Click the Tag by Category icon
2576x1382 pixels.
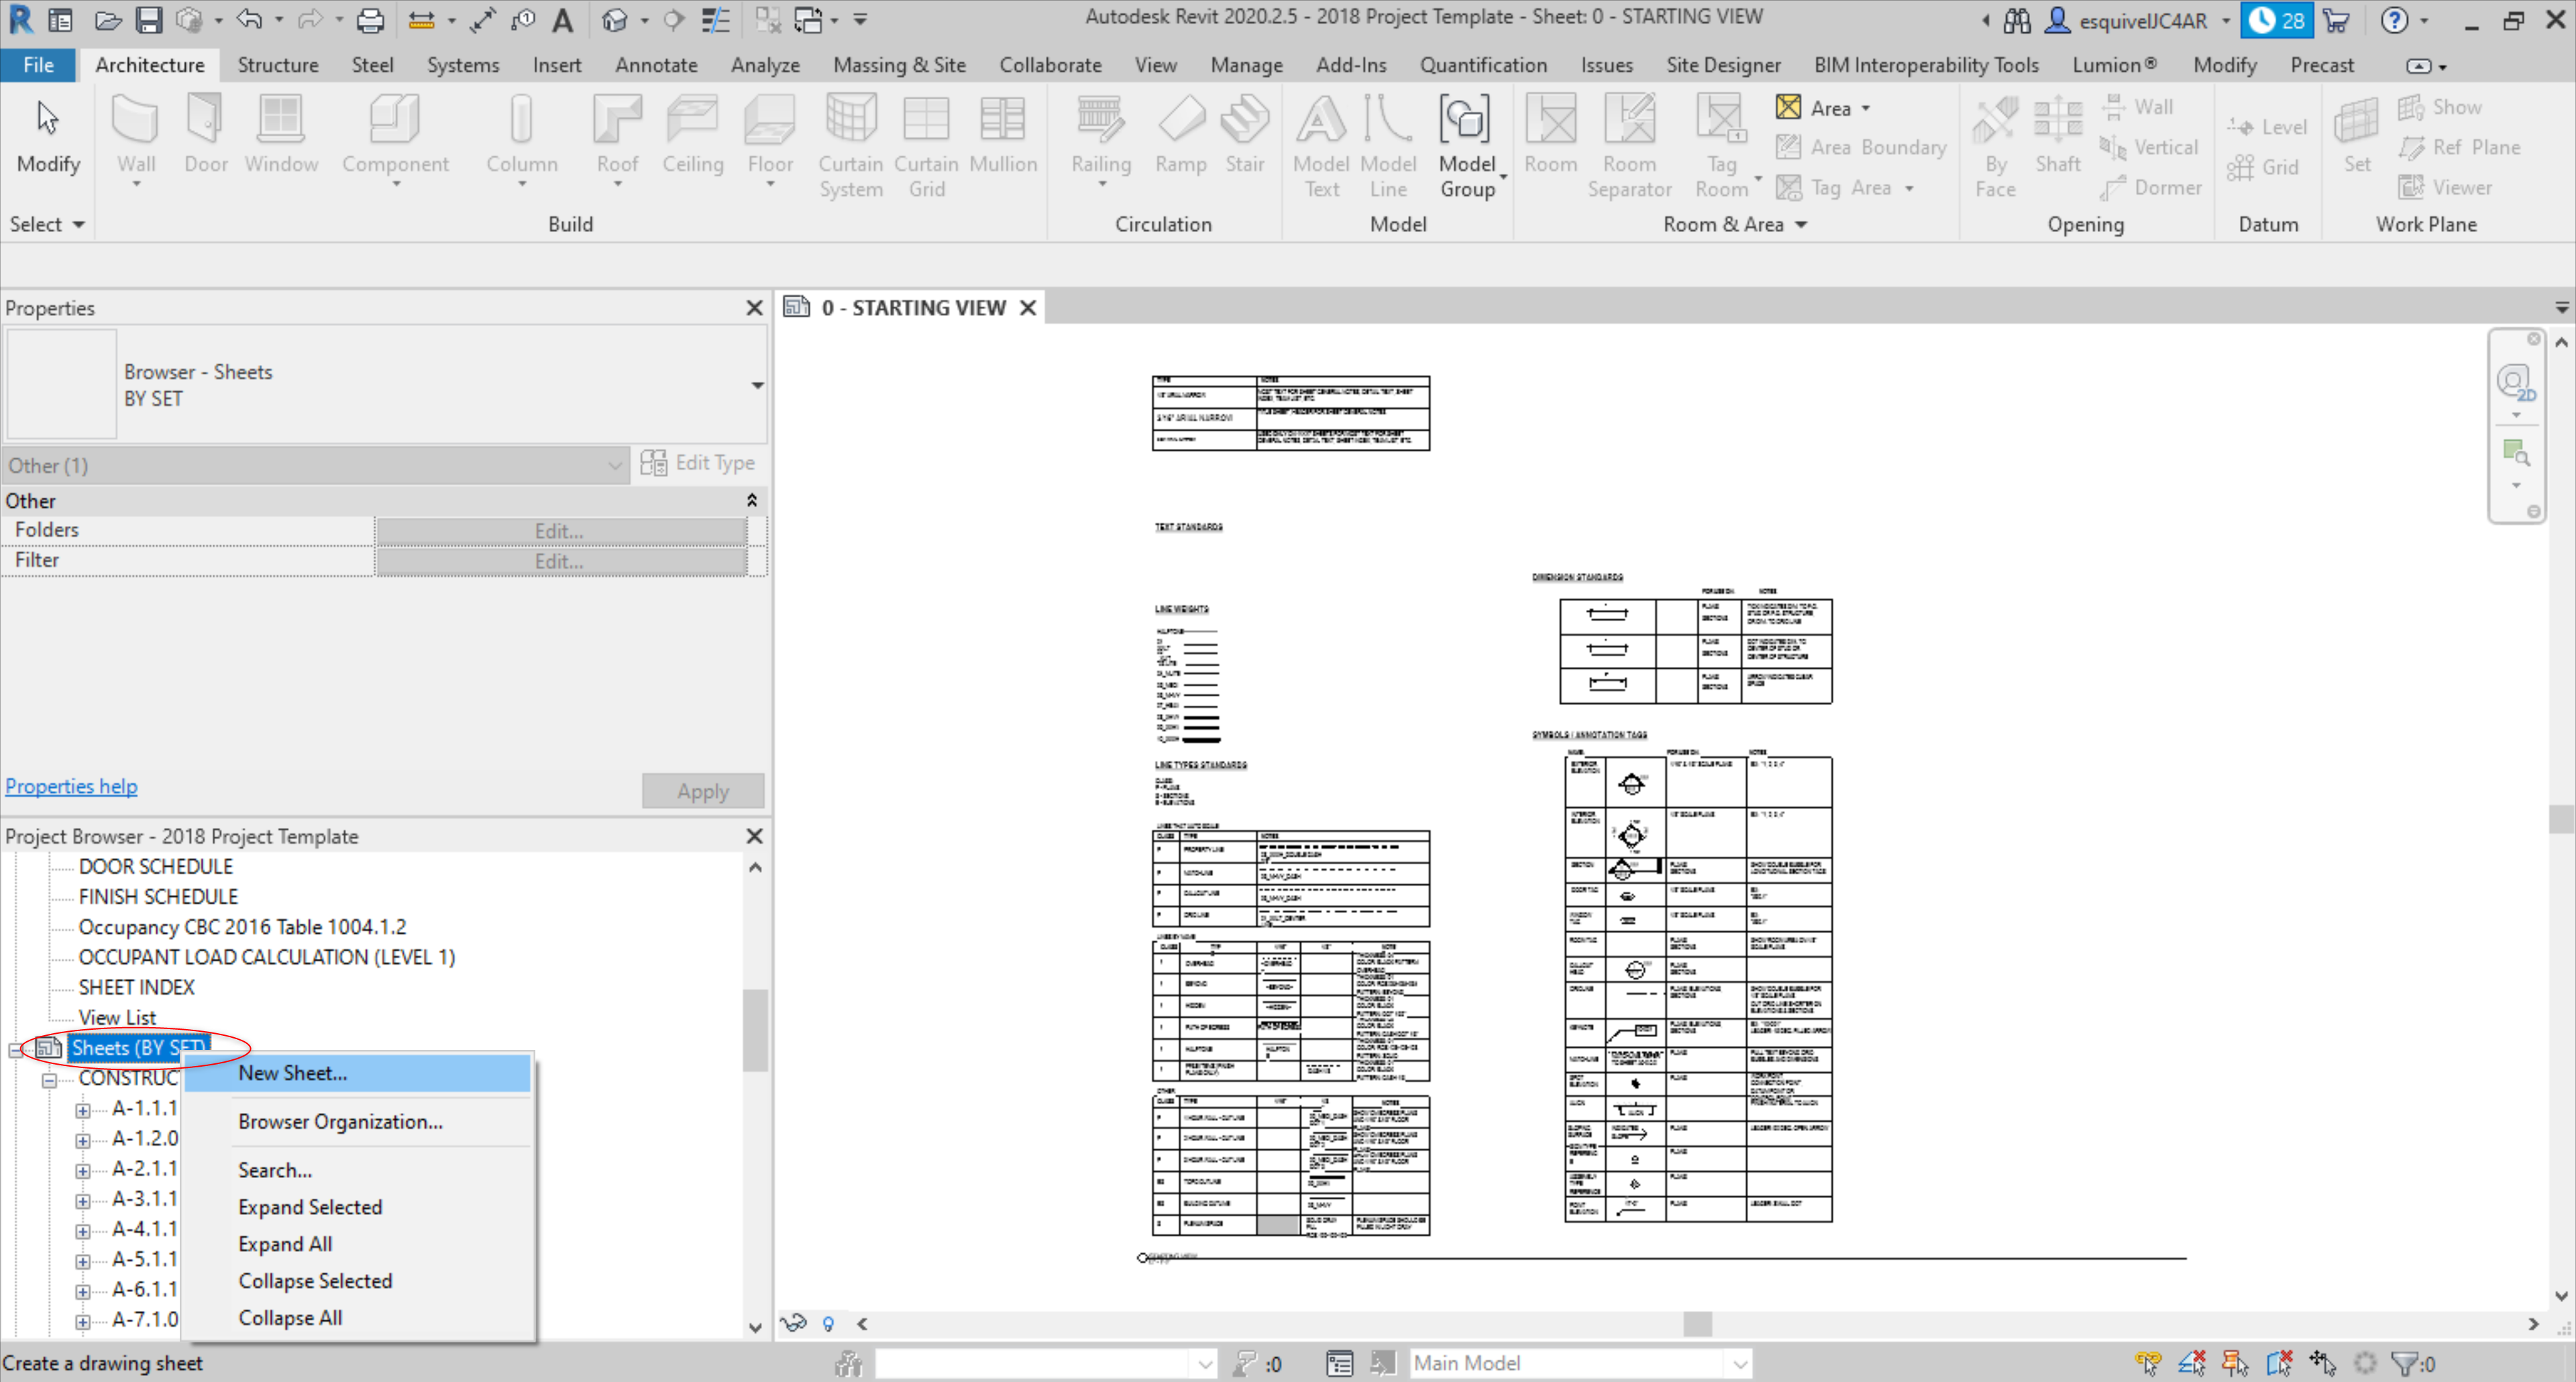click(x=523, y=20)
